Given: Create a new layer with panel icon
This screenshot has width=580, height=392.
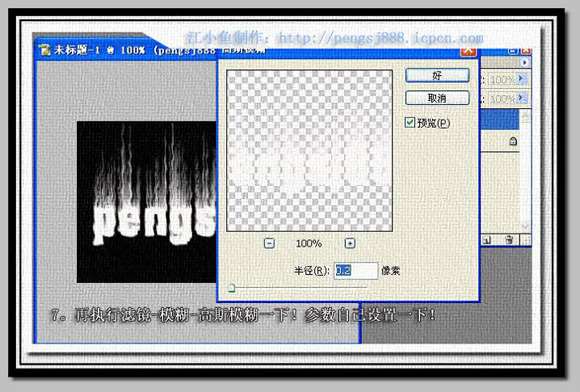Looking at the screenshot, I should tap(487, 240).
